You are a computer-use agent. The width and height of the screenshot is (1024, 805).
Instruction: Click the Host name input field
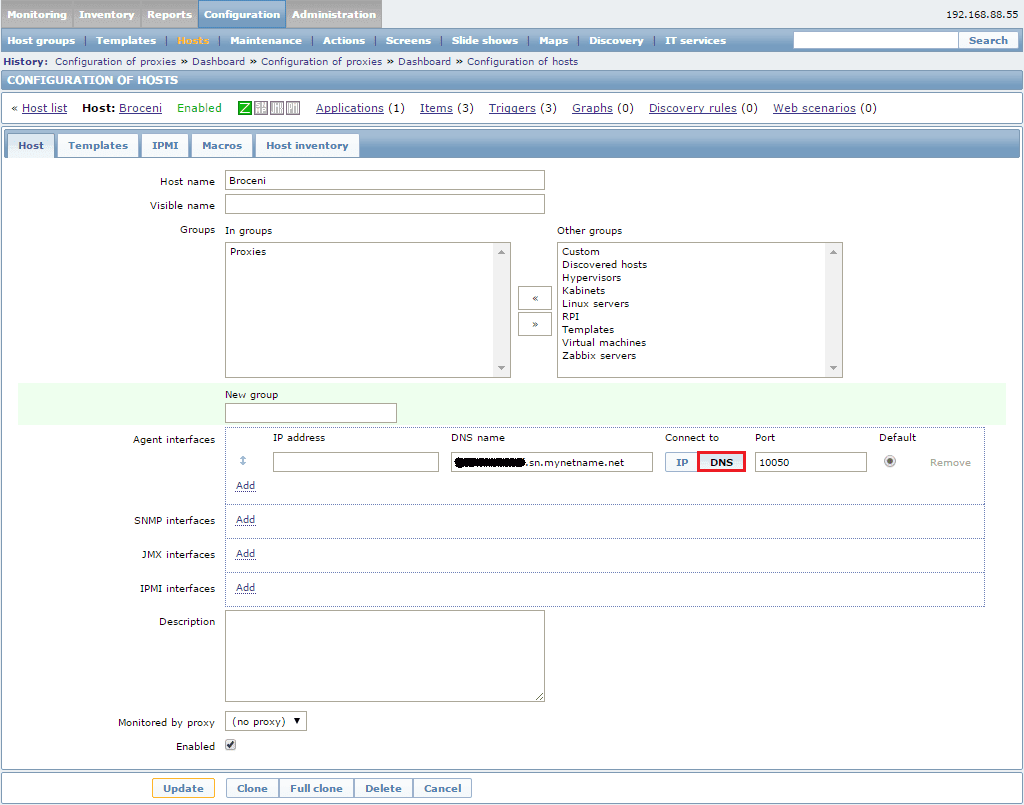(385, 181)
